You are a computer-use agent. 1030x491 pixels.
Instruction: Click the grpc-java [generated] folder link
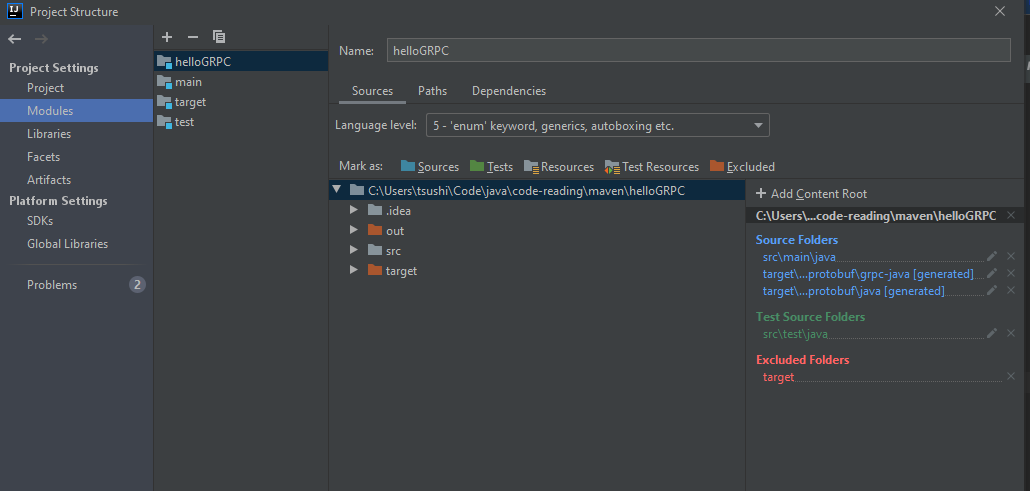tap(868, 274)
